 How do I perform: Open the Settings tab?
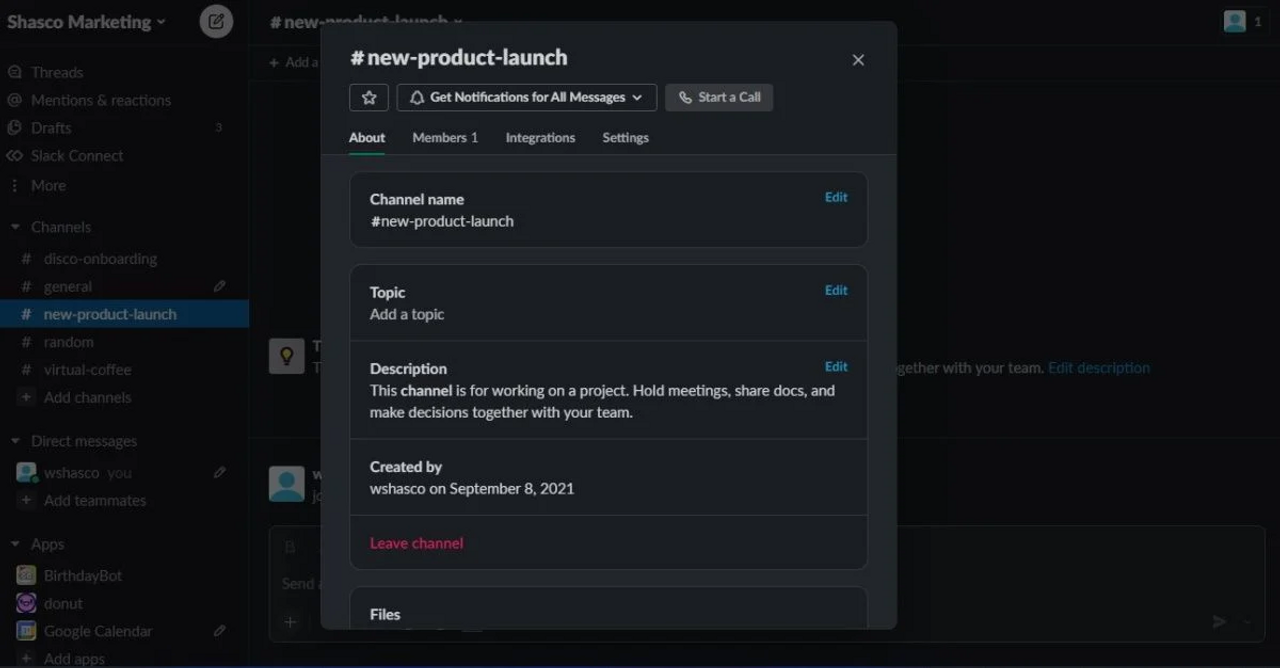[625, 138]
